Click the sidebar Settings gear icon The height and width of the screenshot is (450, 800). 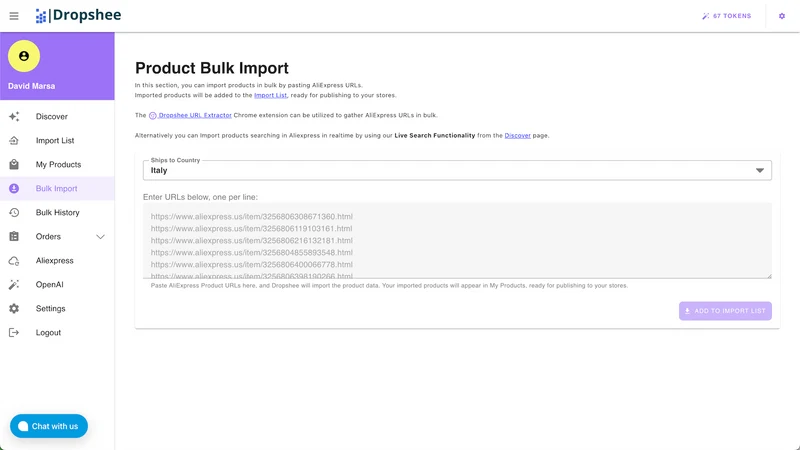14,309
